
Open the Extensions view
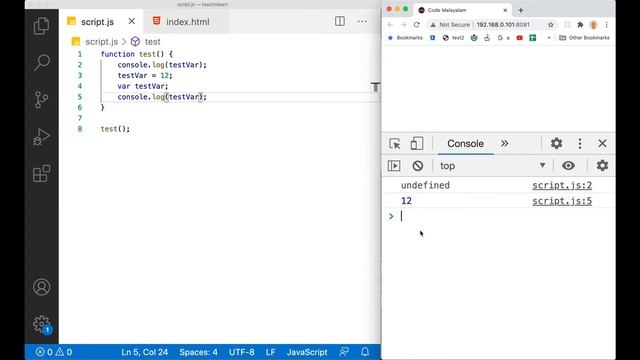[41, 173]
